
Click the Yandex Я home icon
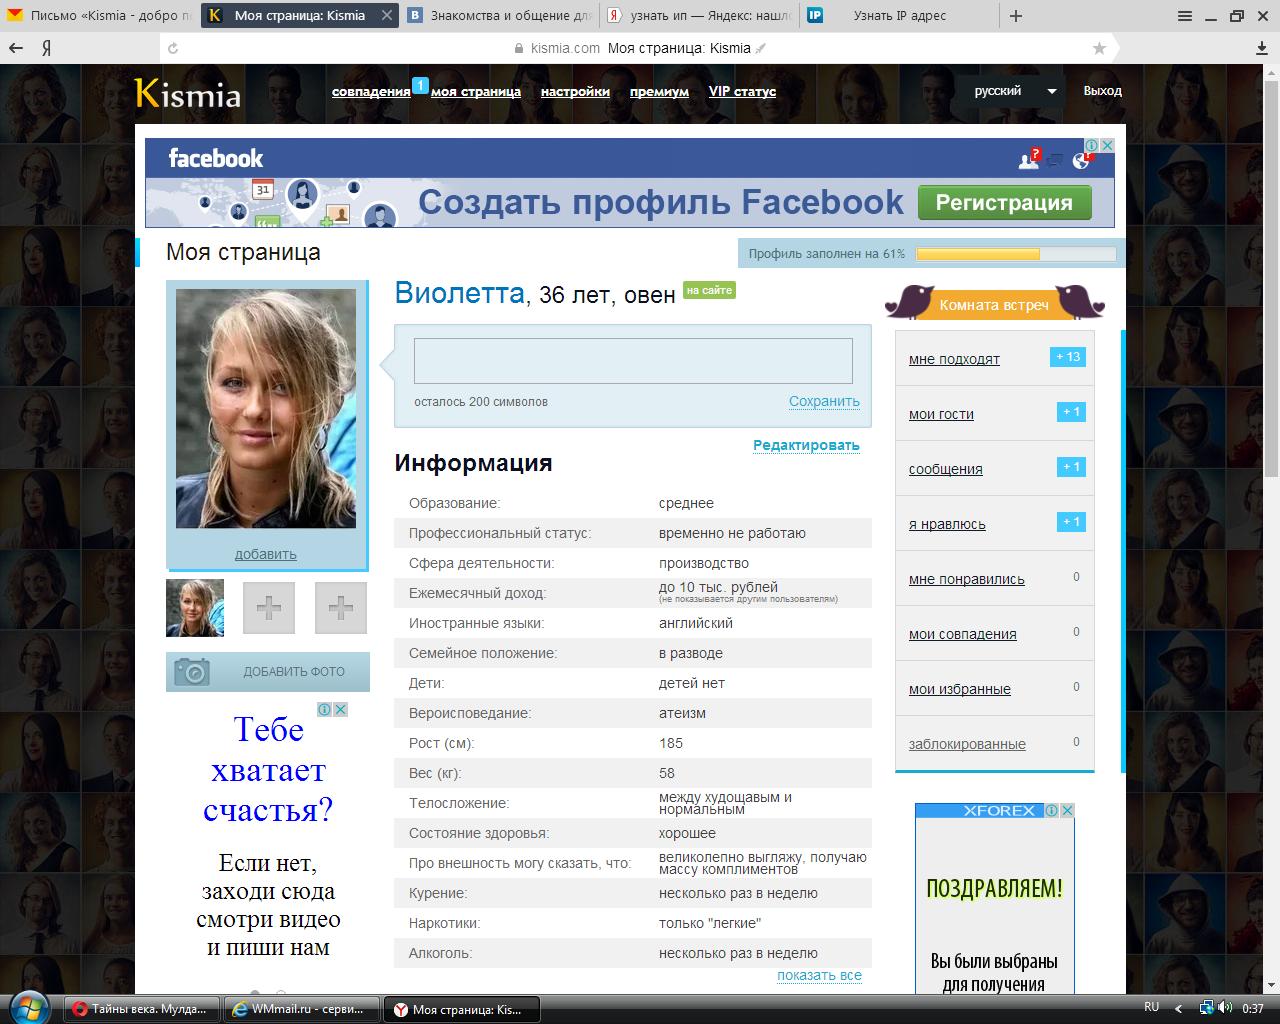[46, 48]
